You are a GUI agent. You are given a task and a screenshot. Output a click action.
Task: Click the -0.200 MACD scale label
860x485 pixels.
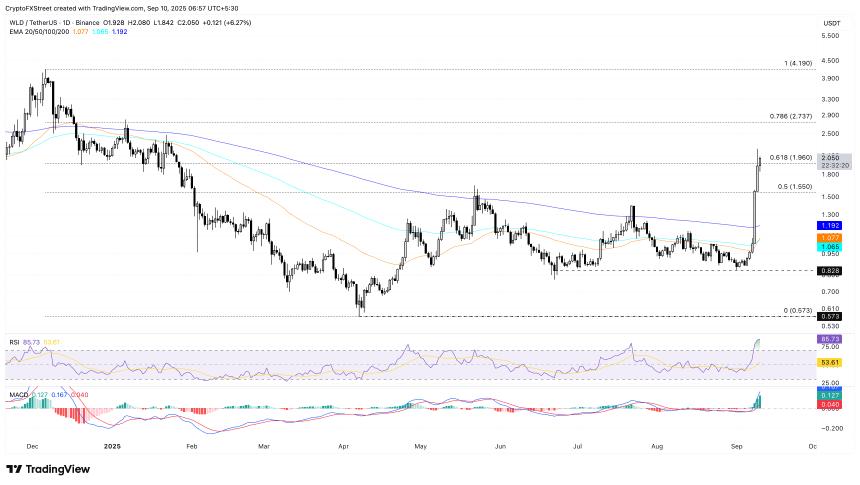pyautogui.click(x=831, y=428)
